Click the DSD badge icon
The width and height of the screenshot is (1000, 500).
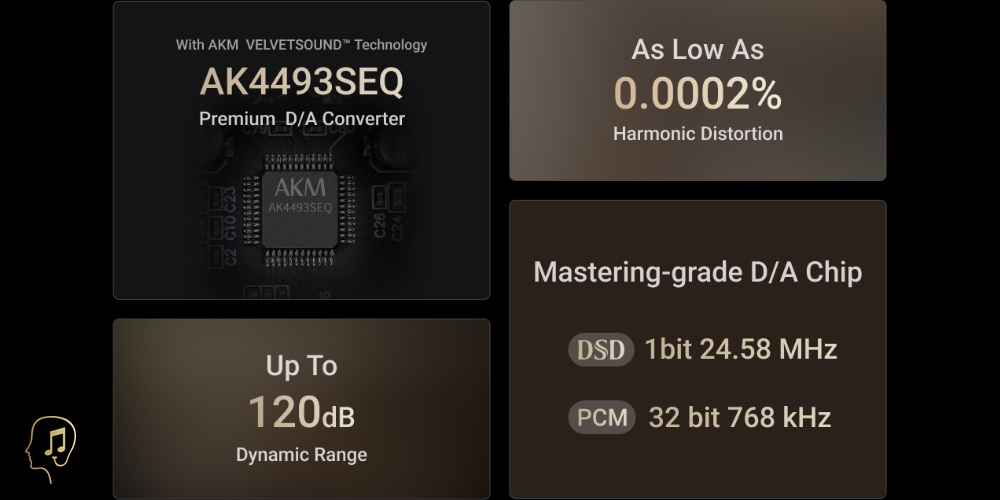pyautogui.click(x=601, y=349)
